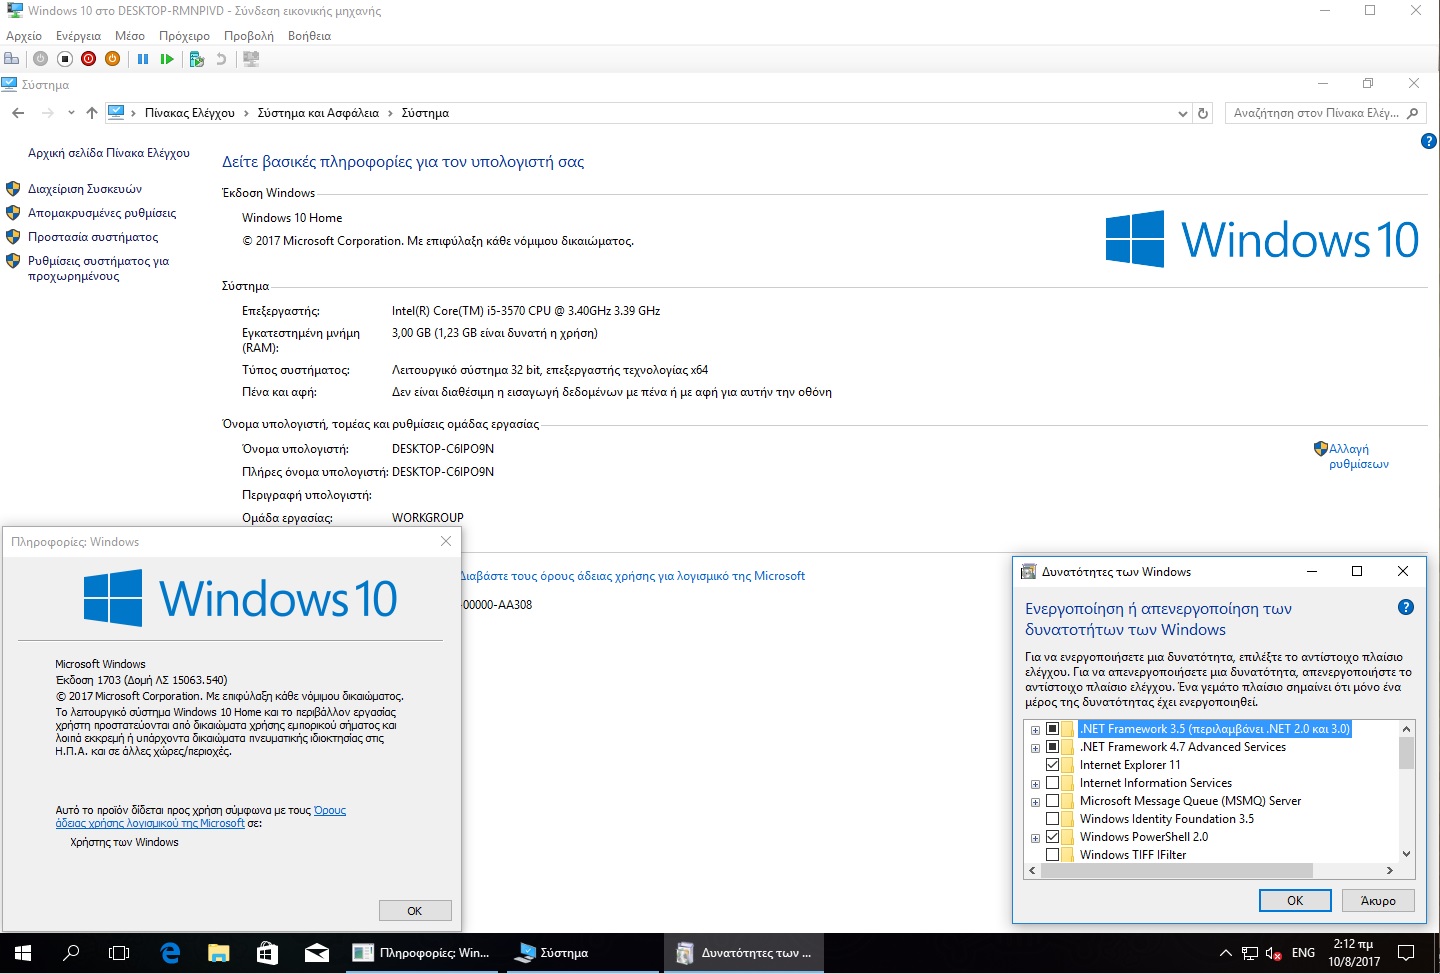
Task: Enable Windows Identity Foundation 3.5
Action: (1052, 819)
